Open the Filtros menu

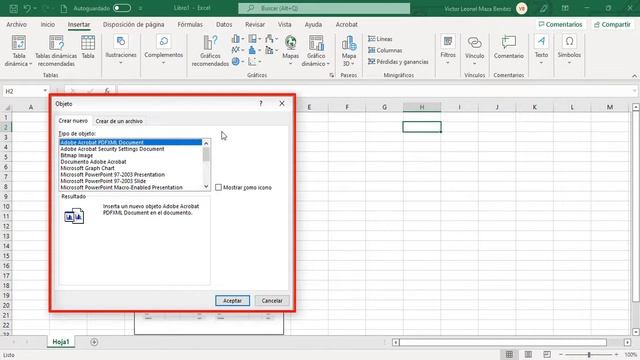448,50
